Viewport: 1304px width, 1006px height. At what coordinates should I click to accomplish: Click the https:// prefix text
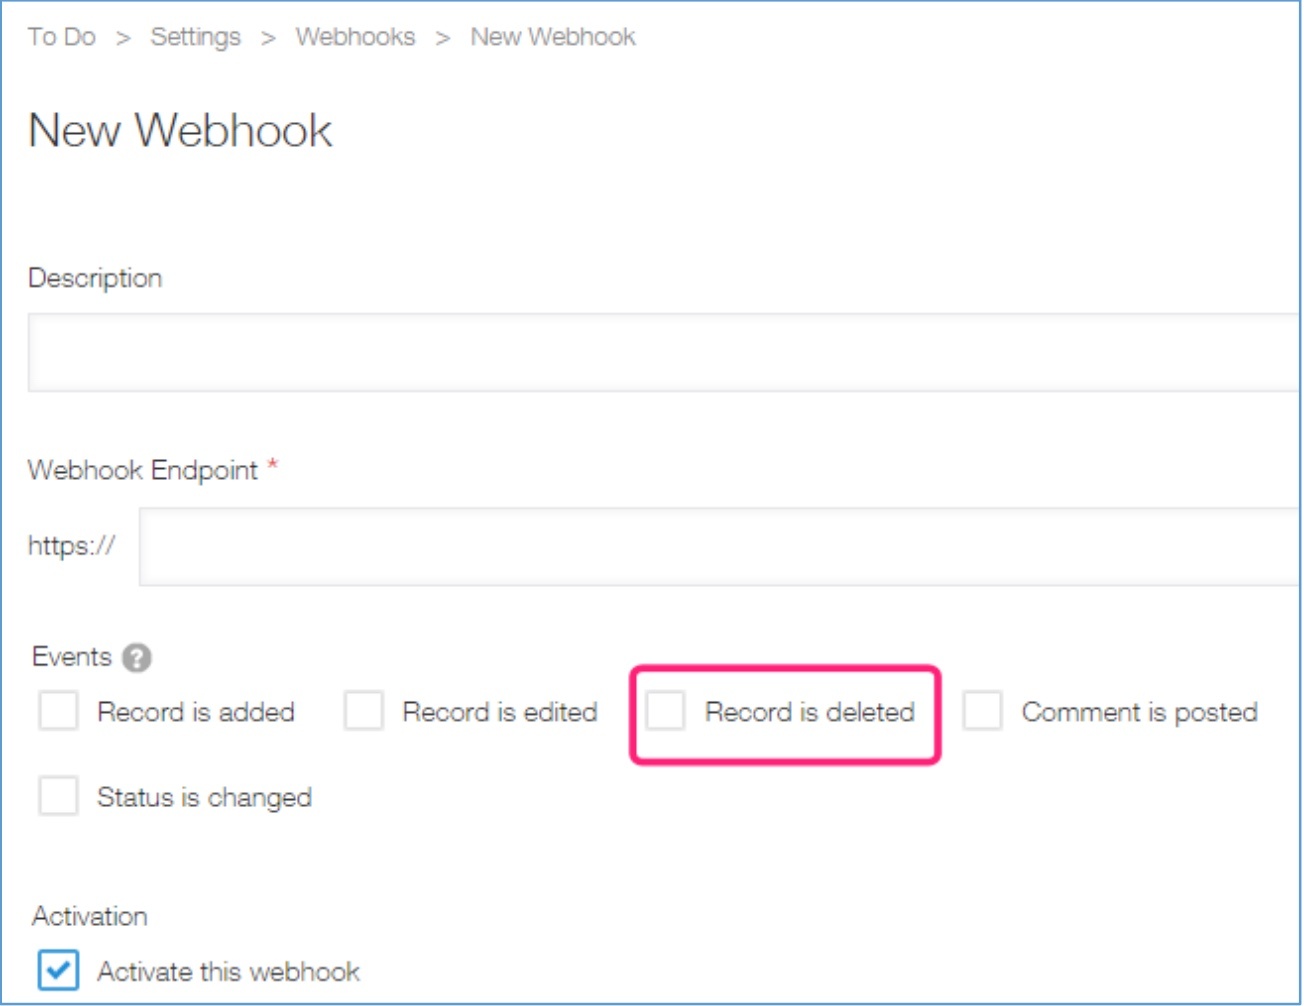coord(71,546)
